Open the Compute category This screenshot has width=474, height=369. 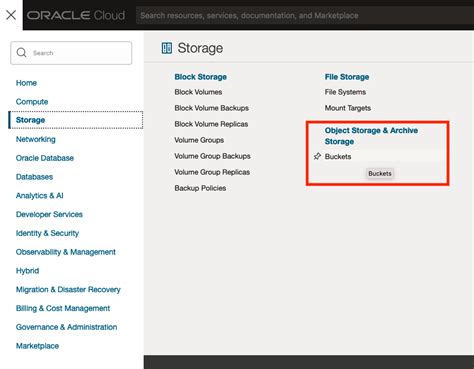32,101
